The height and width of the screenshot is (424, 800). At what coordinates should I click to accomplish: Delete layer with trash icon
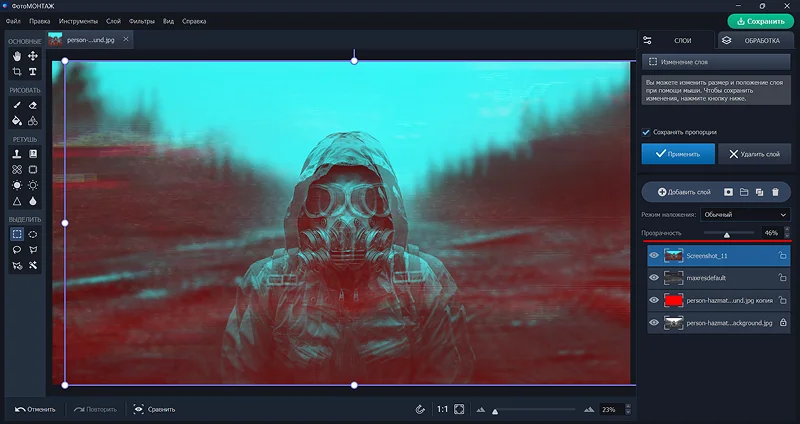click(x=776, y=192)
